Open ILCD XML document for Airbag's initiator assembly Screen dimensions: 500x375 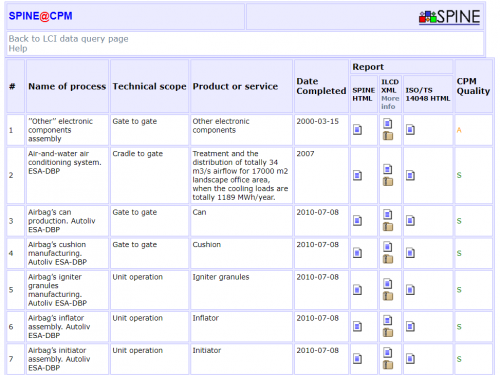(387, 352)
